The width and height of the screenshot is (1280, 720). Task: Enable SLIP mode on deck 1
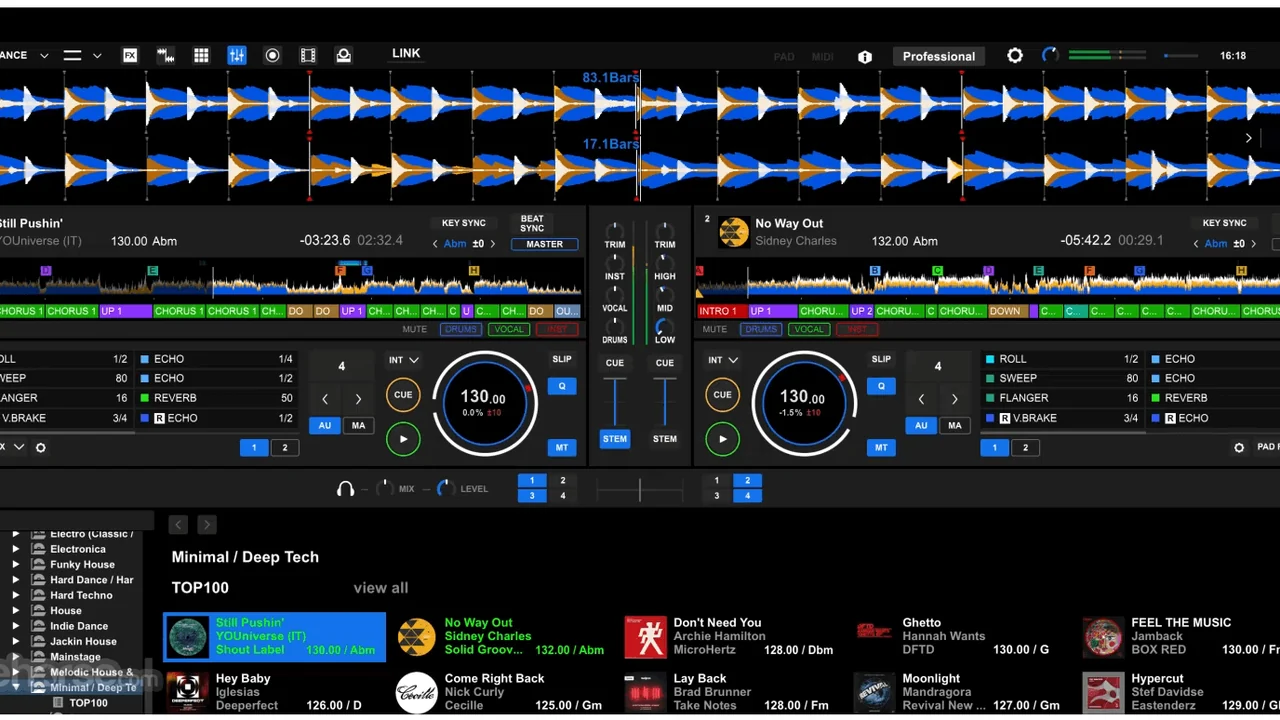pyautogui.click(x=562, y=359)
